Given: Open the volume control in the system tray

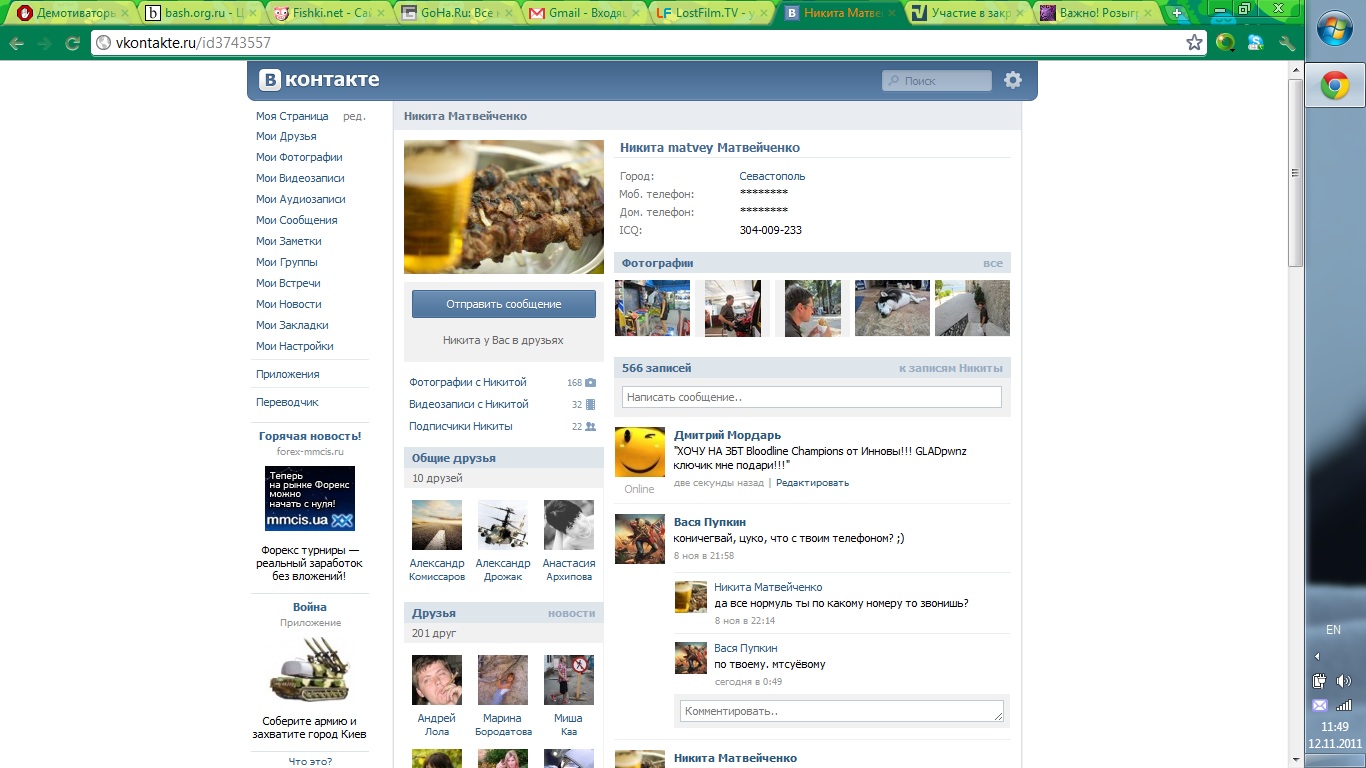Looking at the screenshot, I should click(1343, 681).
